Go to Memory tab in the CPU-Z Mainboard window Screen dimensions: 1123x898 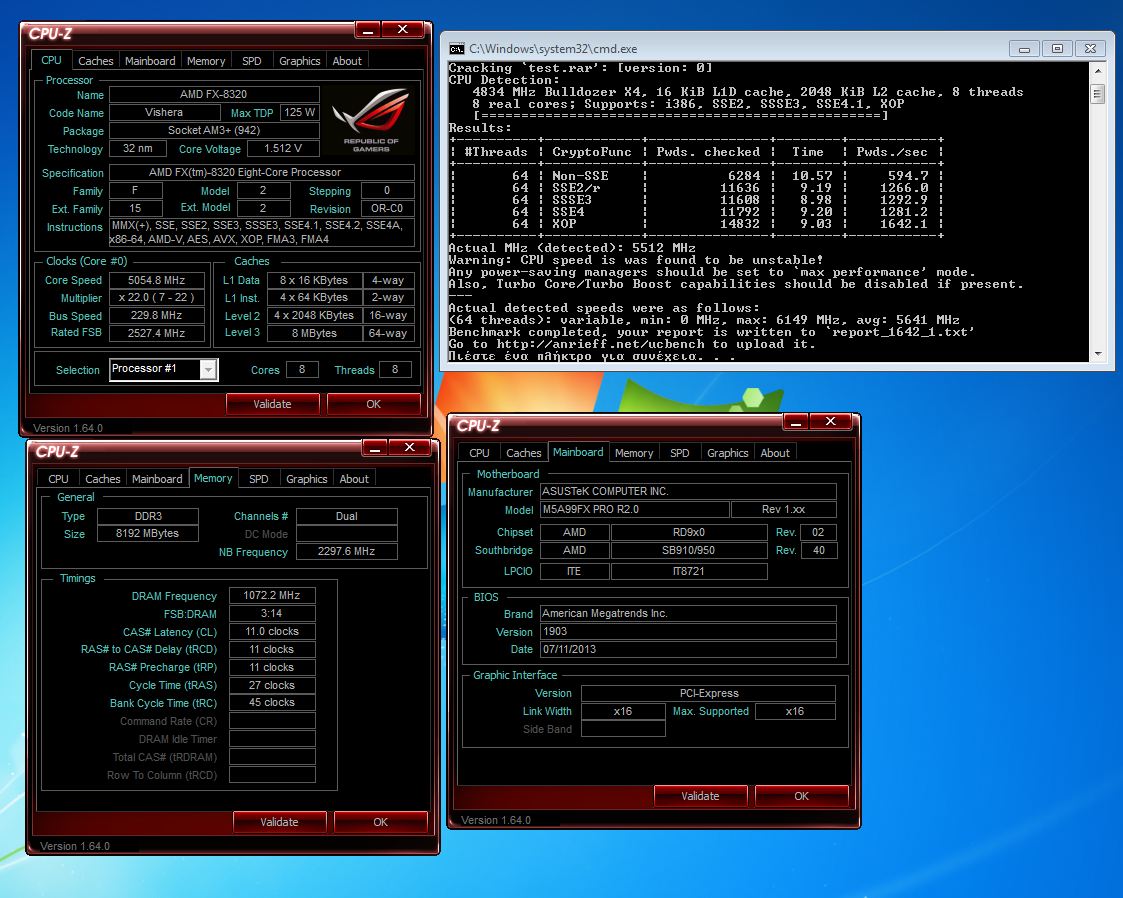[634, 453]
